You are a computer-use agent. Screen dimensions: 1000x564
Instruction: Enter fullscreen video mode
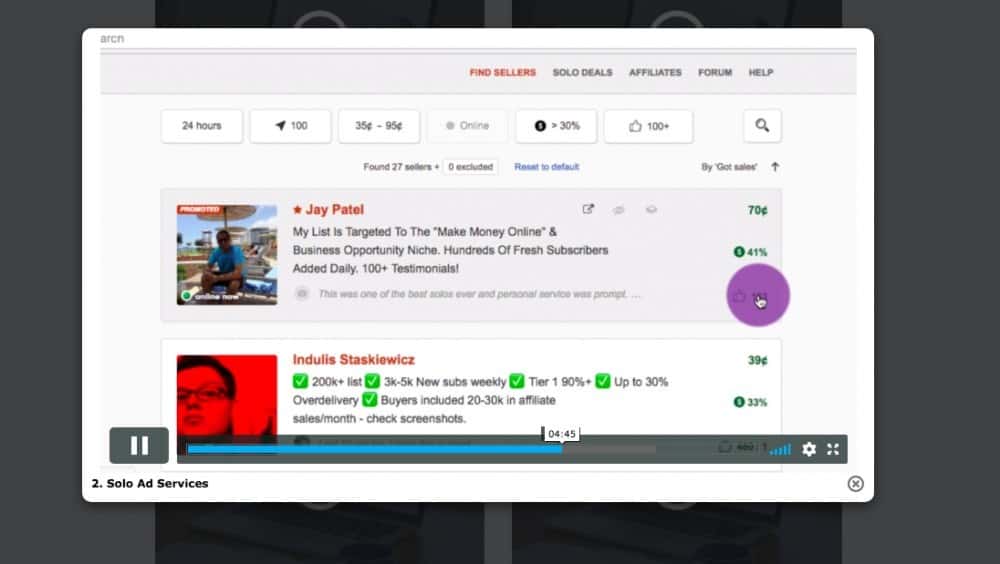pos(833,449)
